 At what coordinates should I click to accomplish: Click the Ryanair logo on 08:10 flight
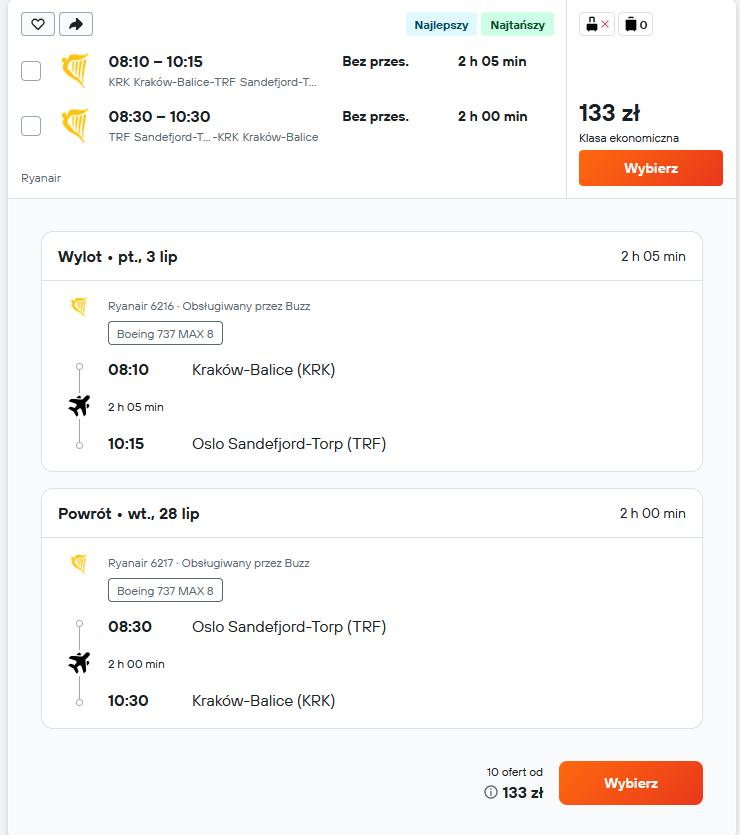pos(75,70)
